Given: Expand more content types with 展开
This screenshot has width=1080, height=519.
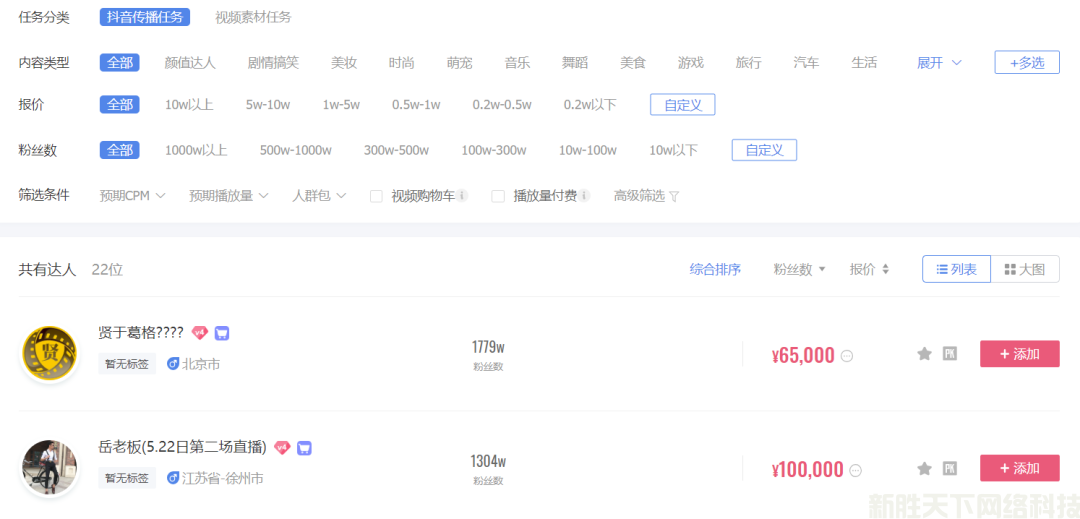Looking at the screenshot, I should point(939,63).
